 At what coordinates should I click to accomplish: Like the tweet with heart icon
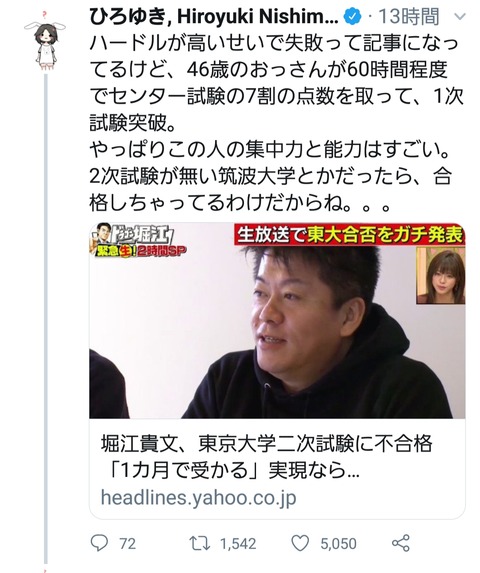pyautogui.click(x=300, y=543)
